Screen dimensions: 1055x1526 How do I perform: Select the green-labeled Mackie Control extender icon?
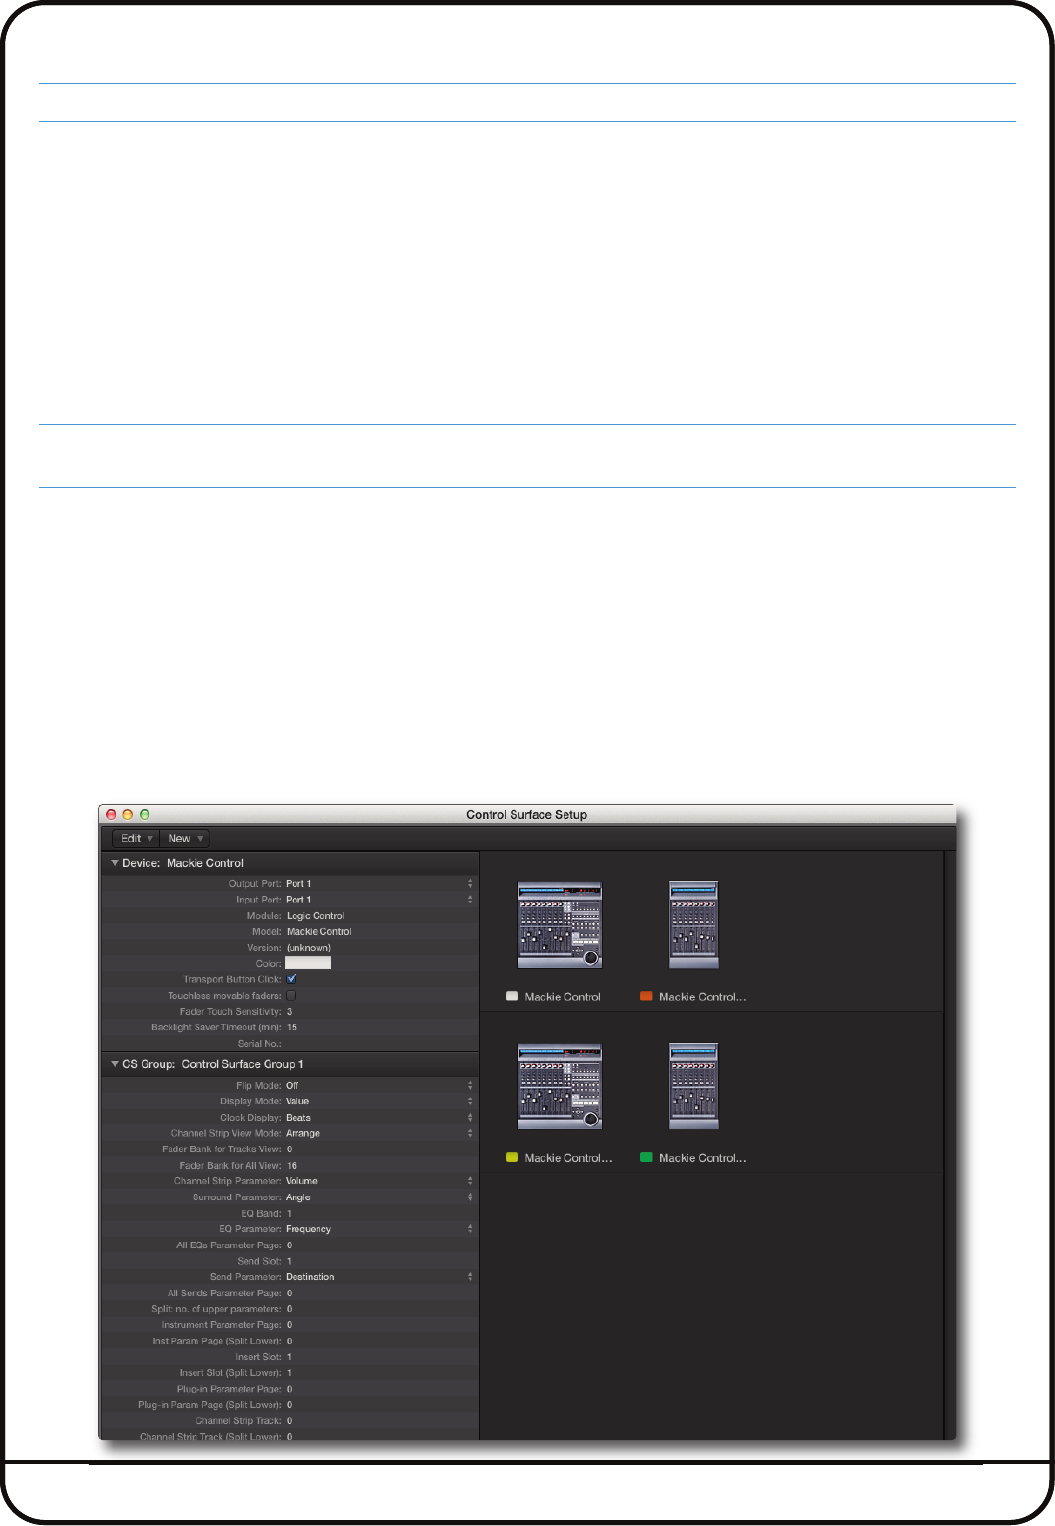[x=694, y=1086]
